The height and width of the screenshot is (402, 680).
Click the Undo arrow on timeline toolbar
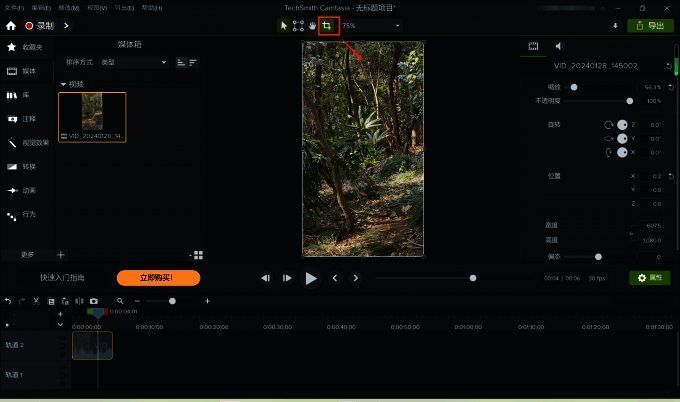click(x=8, y=301)
